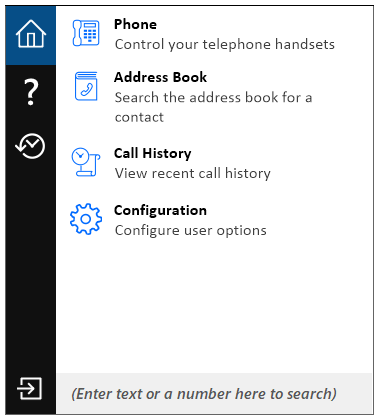This screenshot has height=418, width=378.
Task: Click empty area below Configuration item
Action: click(x=215, y=303)
